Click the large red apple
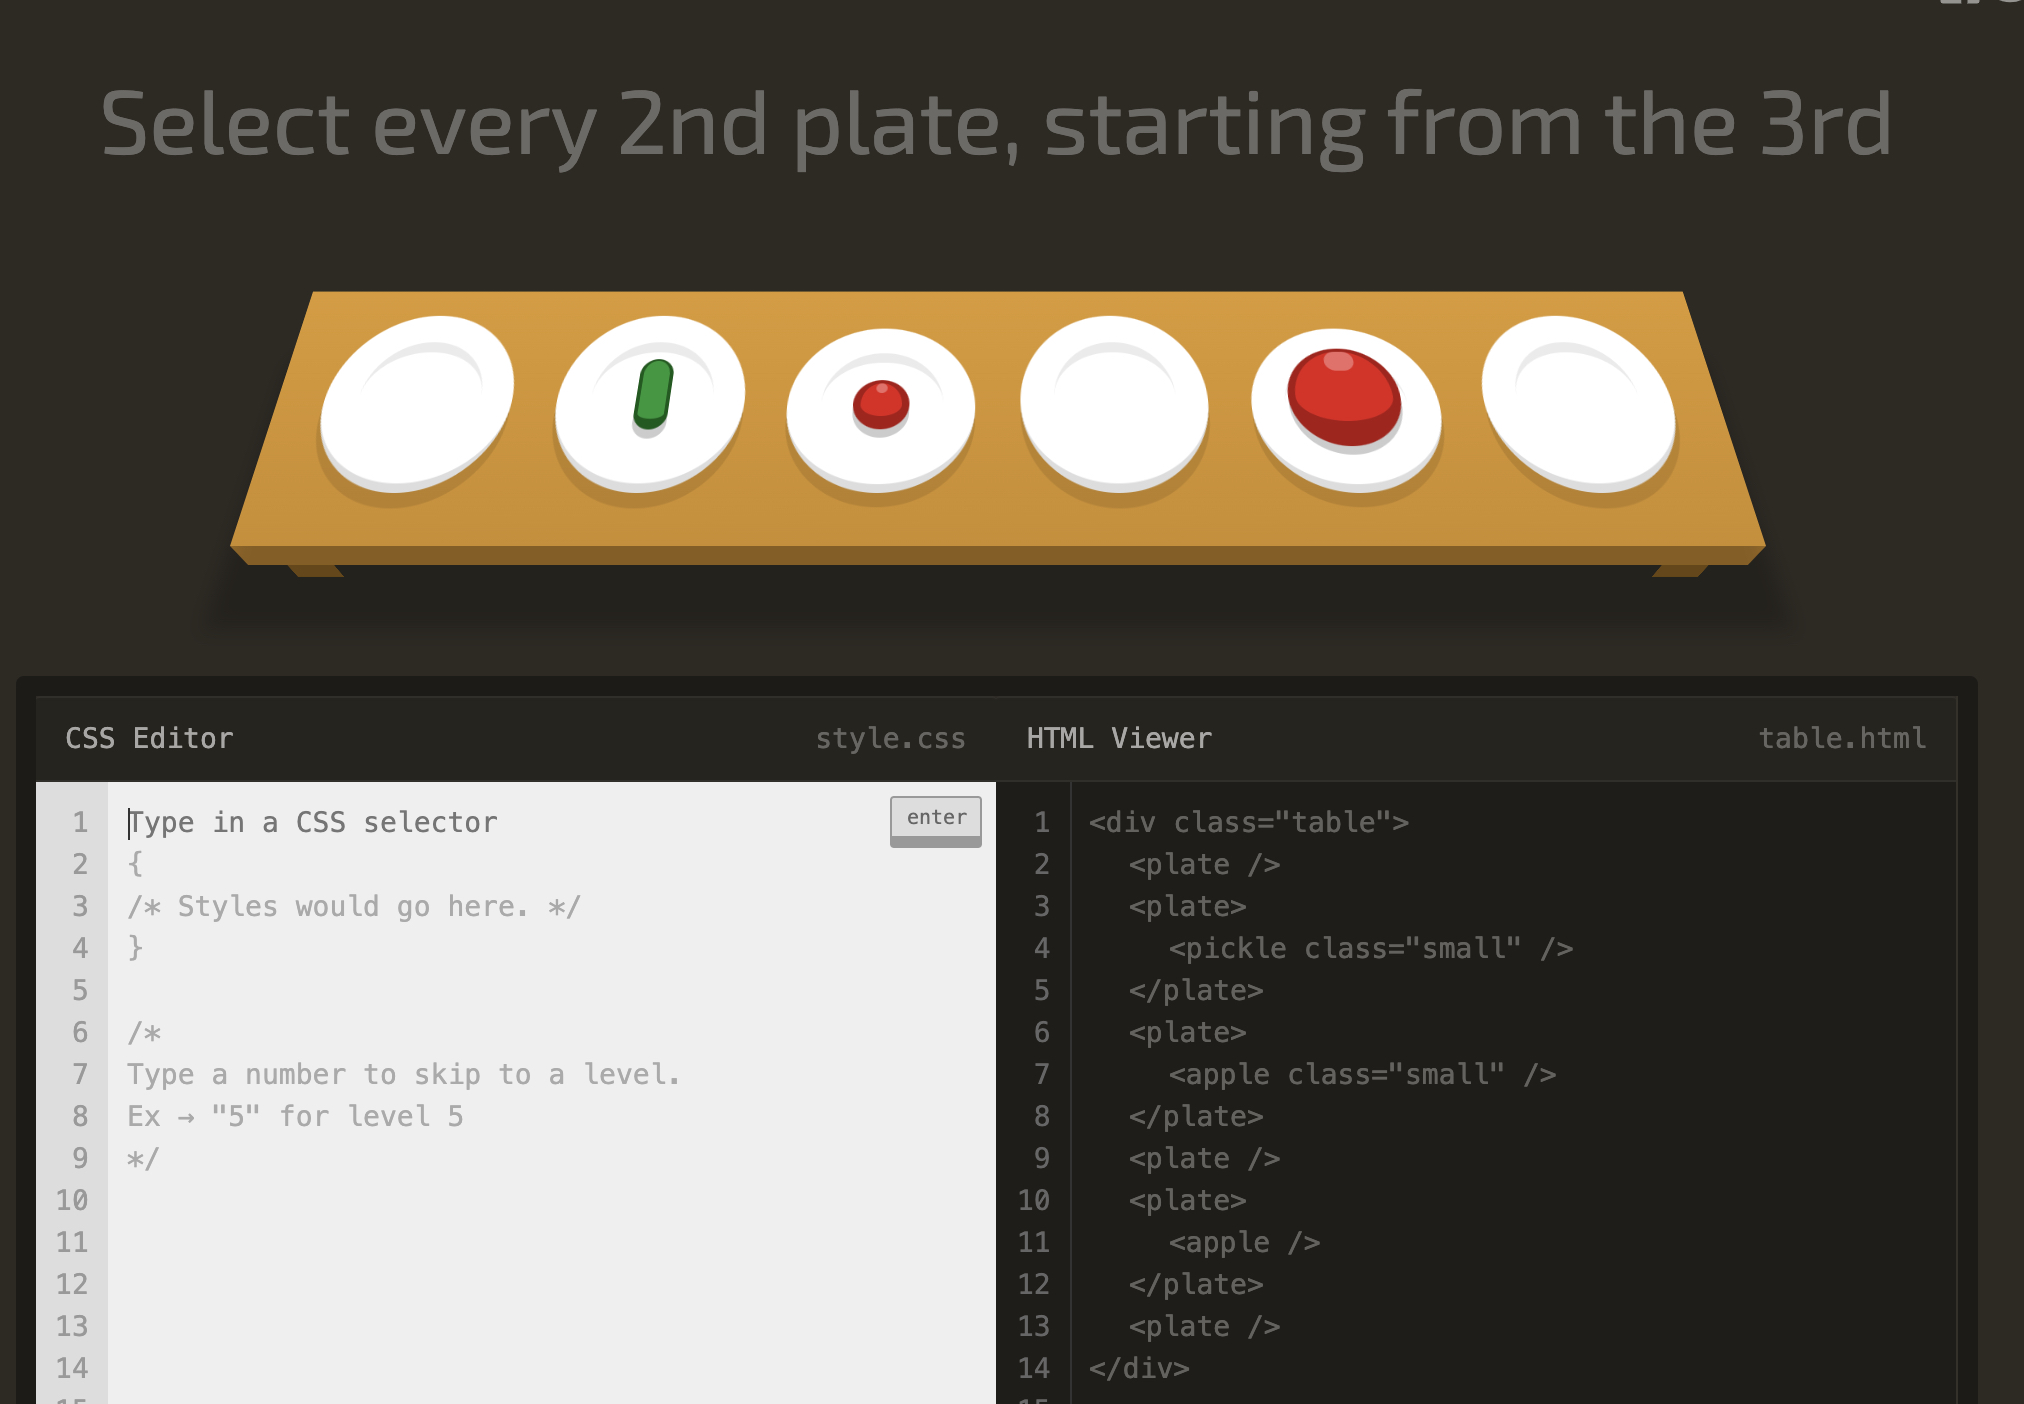 point(1344,396)
